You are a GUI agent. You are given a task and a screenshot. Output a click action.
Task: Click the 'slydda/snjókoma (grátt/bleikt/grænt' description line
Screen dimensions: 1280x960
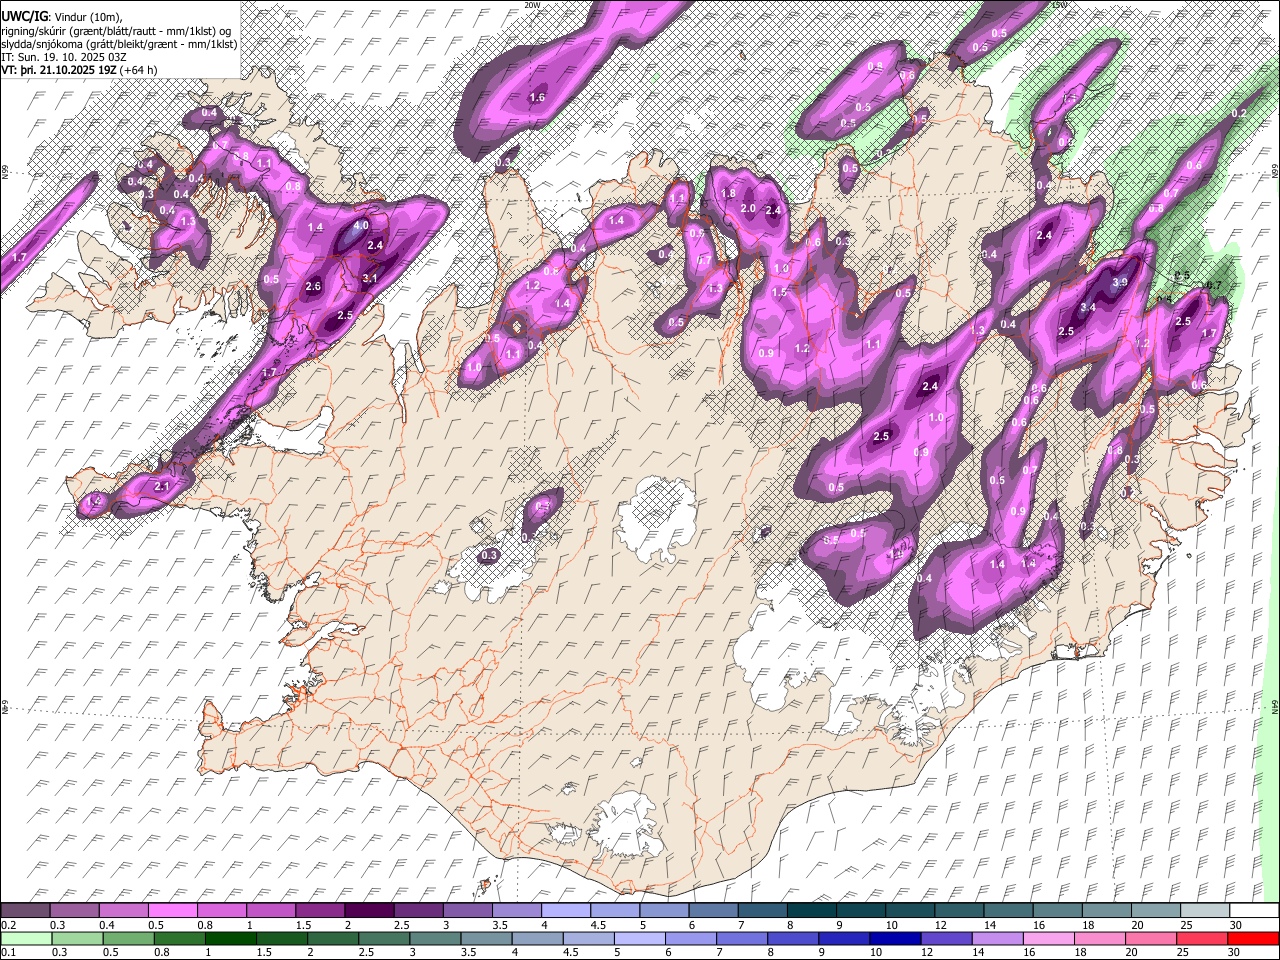tap(119, 44)
